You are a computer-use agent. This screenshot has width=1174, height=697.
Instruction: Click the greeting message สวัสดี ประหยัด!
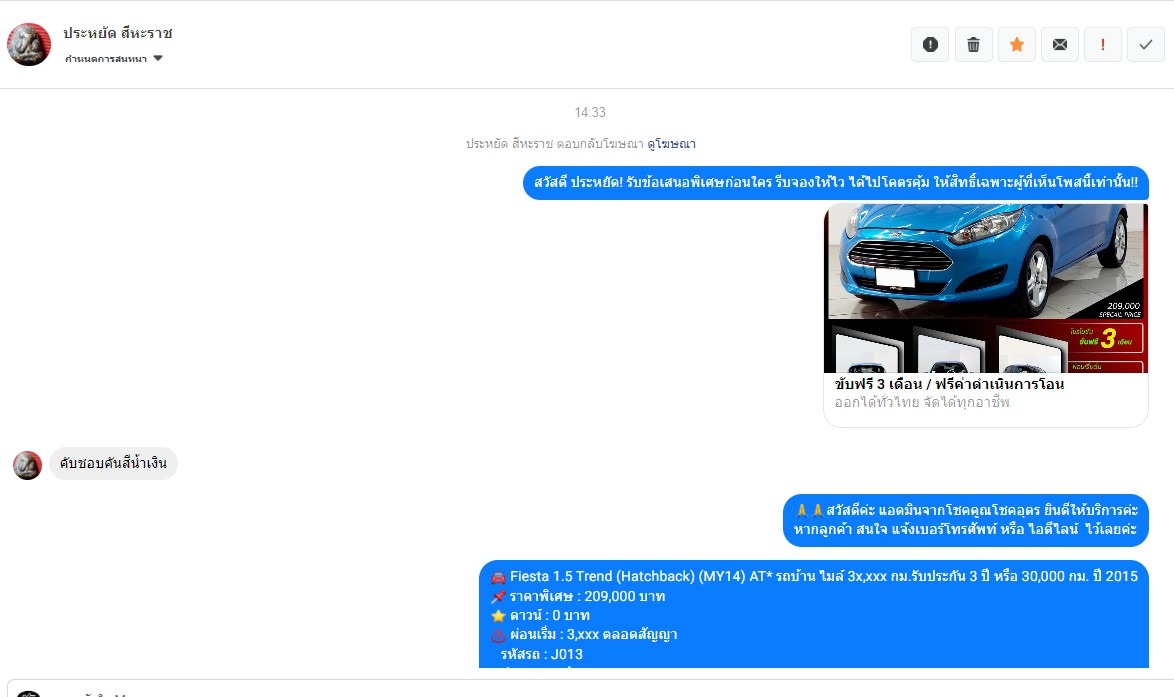coord(836,183)
